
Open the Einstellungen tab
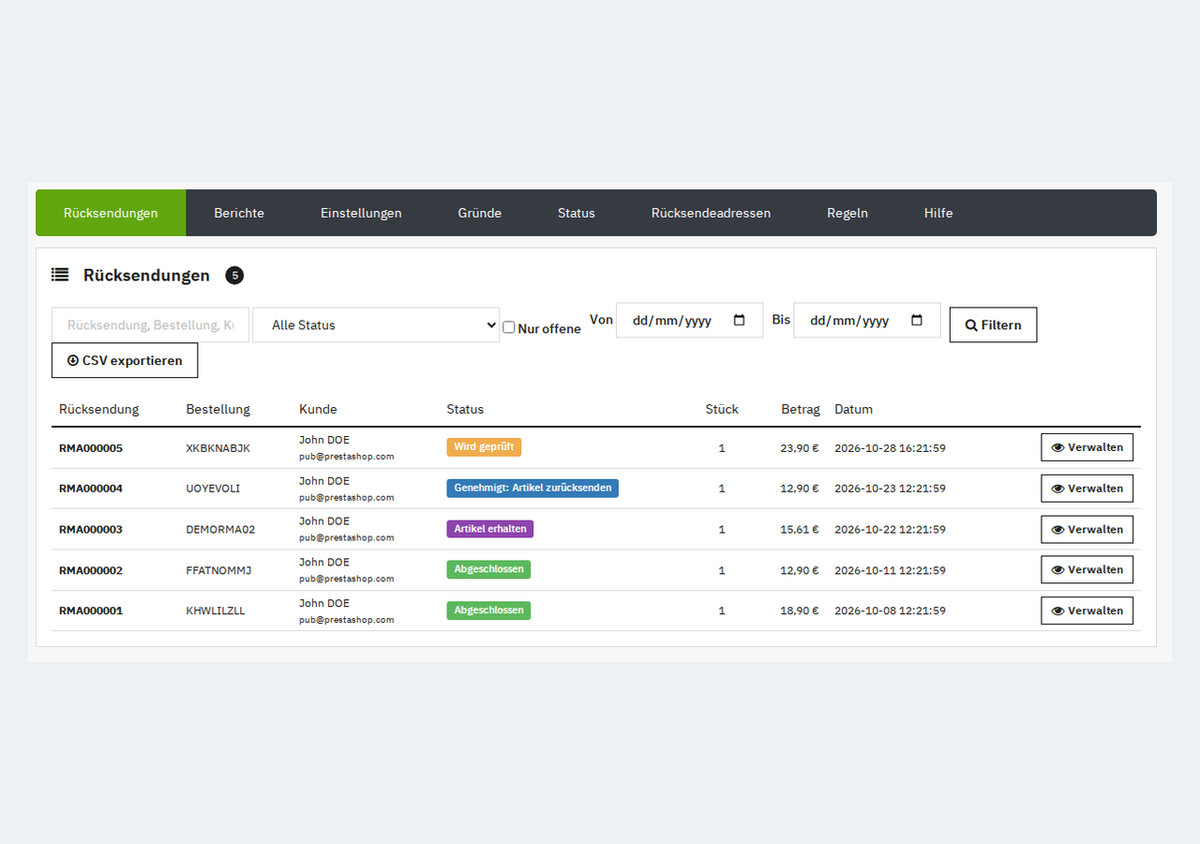coord(361,213)
